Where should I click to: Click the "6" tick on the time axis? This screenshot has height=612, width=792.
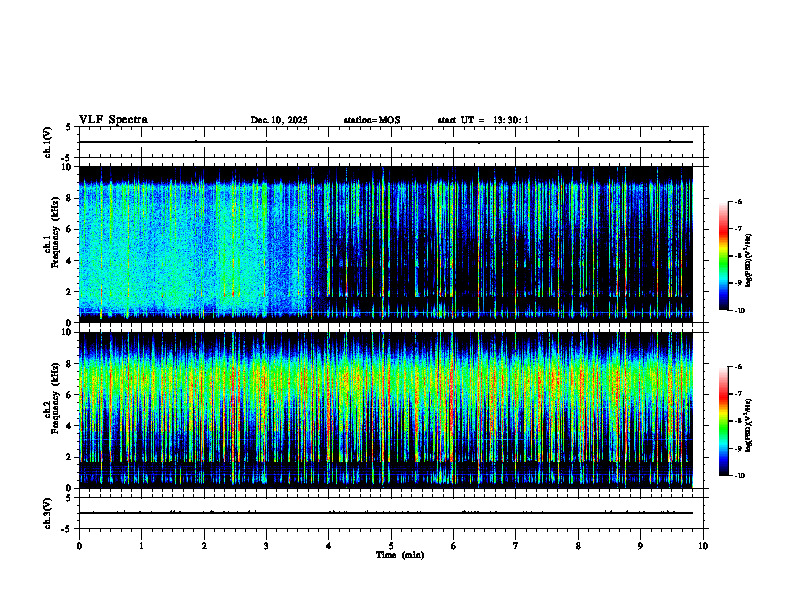click(x=454, y=546)
